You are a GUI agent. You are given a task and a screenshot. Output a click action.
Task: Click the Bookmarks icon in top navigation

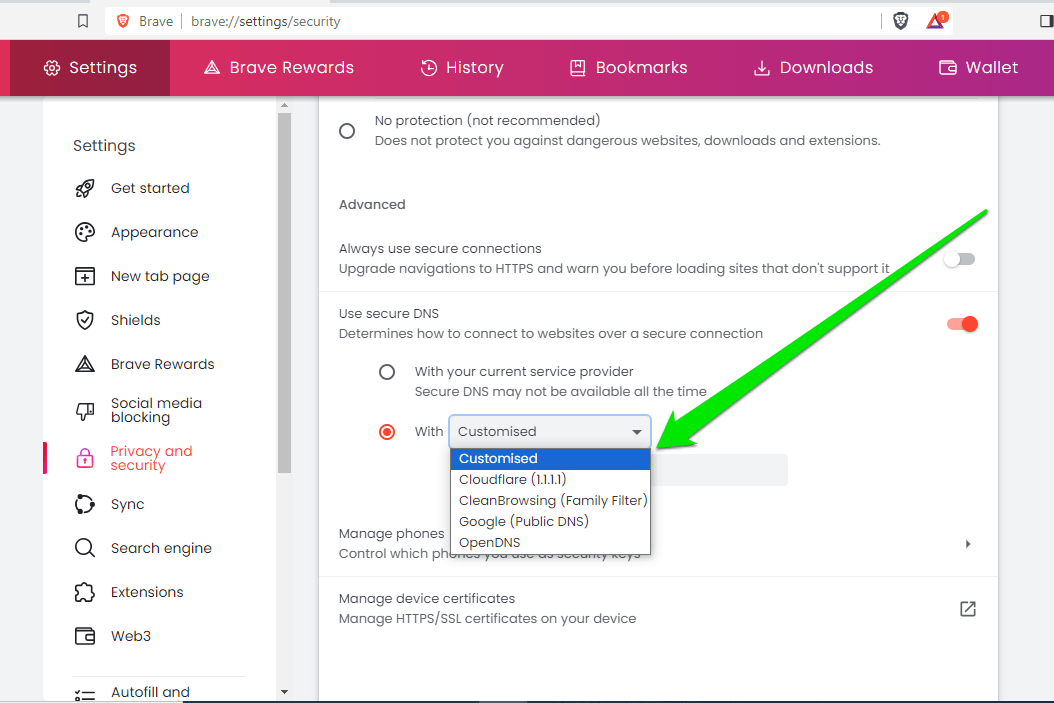[x=577, y=68]
